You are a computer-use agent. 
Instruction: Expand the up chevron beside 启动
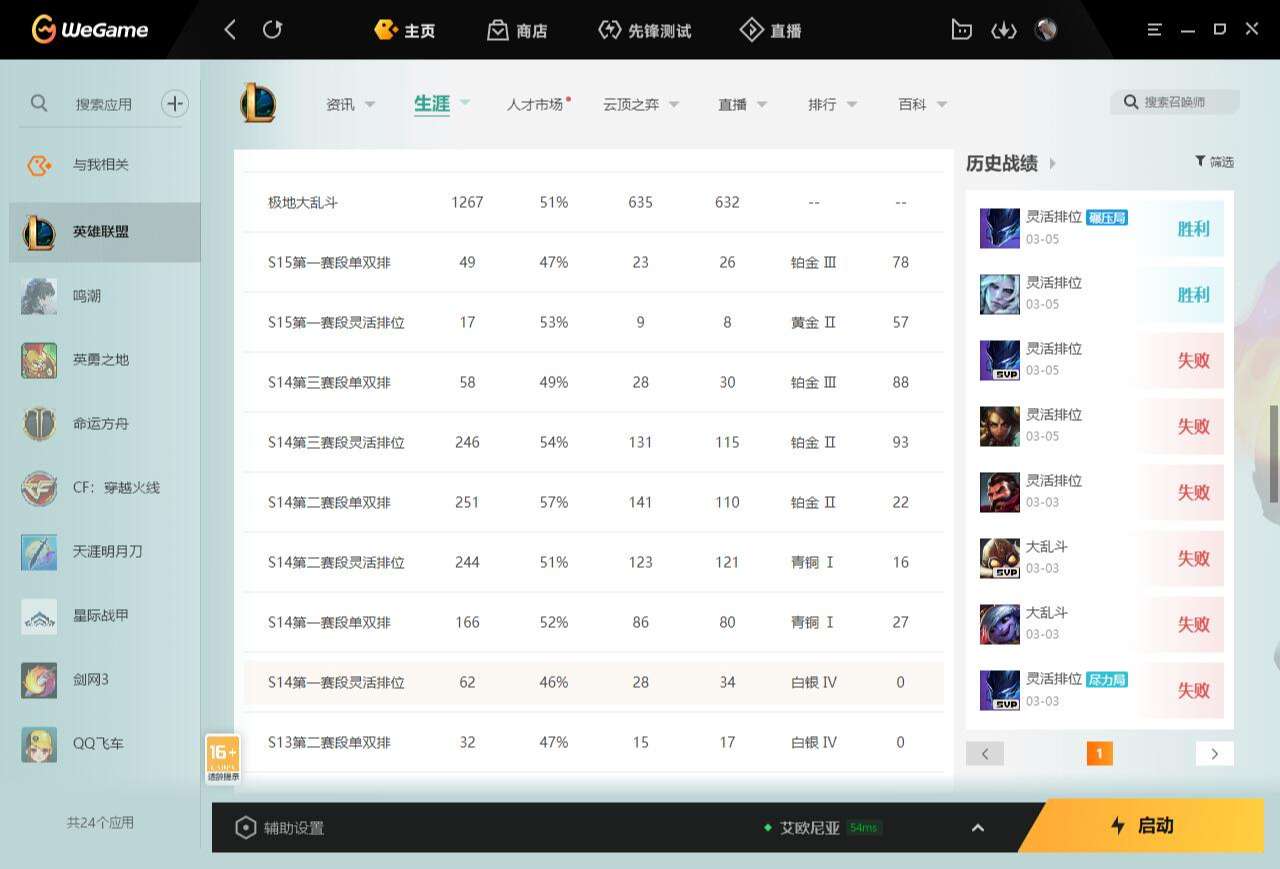[978, 828]
